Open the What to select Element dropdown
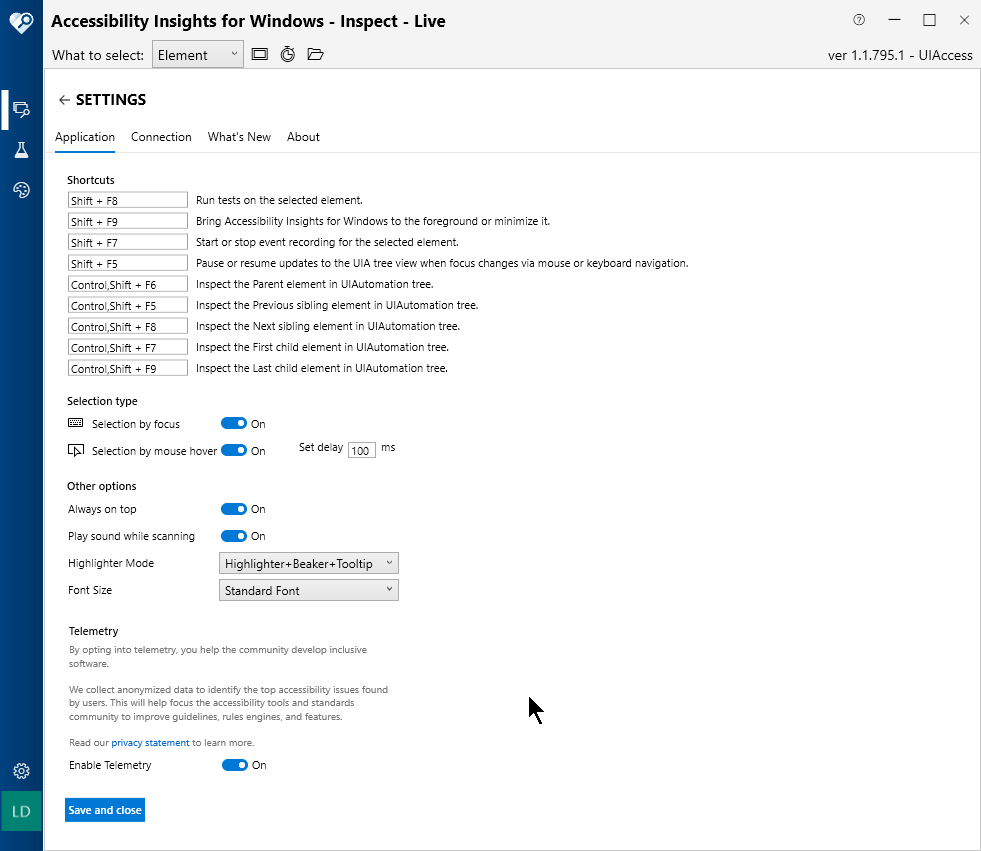Image resolution: width=981 pixels, height=851 pixels. [x=198, y=55]
